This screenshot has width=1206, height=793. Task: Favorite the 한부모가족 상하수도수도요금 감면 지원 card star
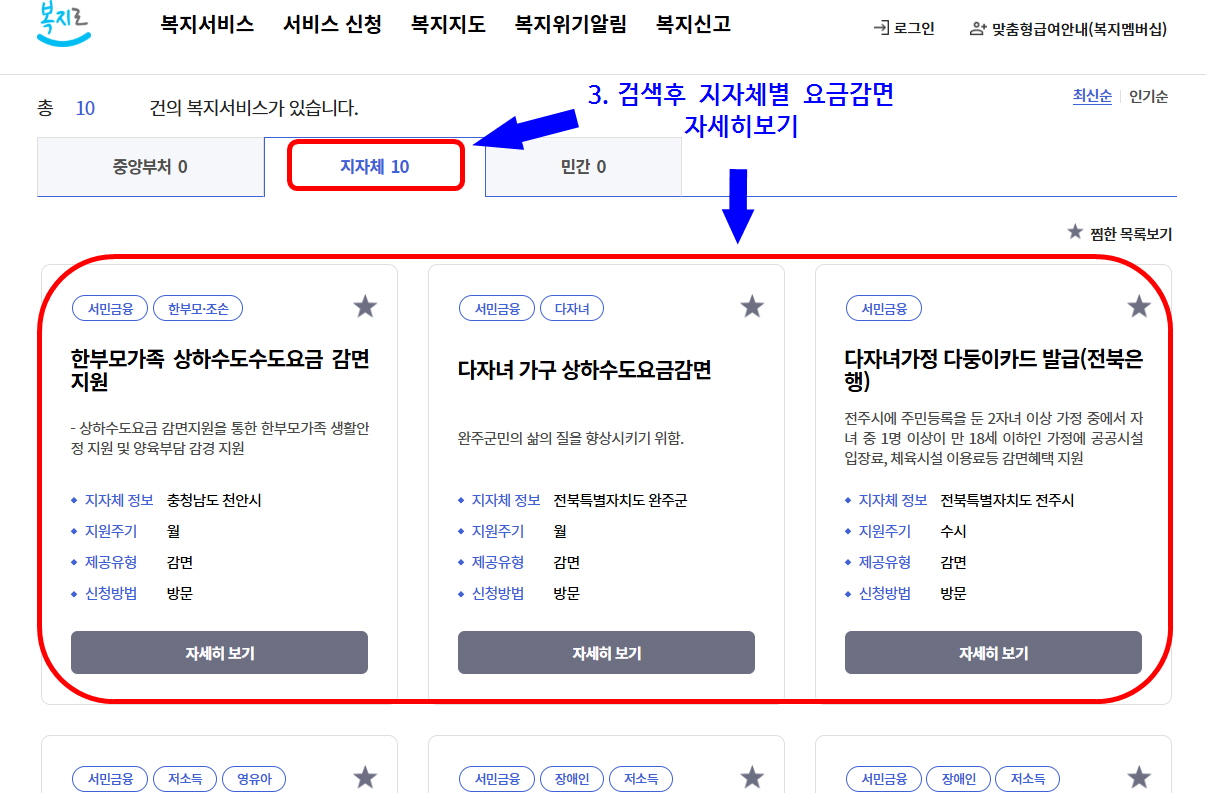(365, 307)
